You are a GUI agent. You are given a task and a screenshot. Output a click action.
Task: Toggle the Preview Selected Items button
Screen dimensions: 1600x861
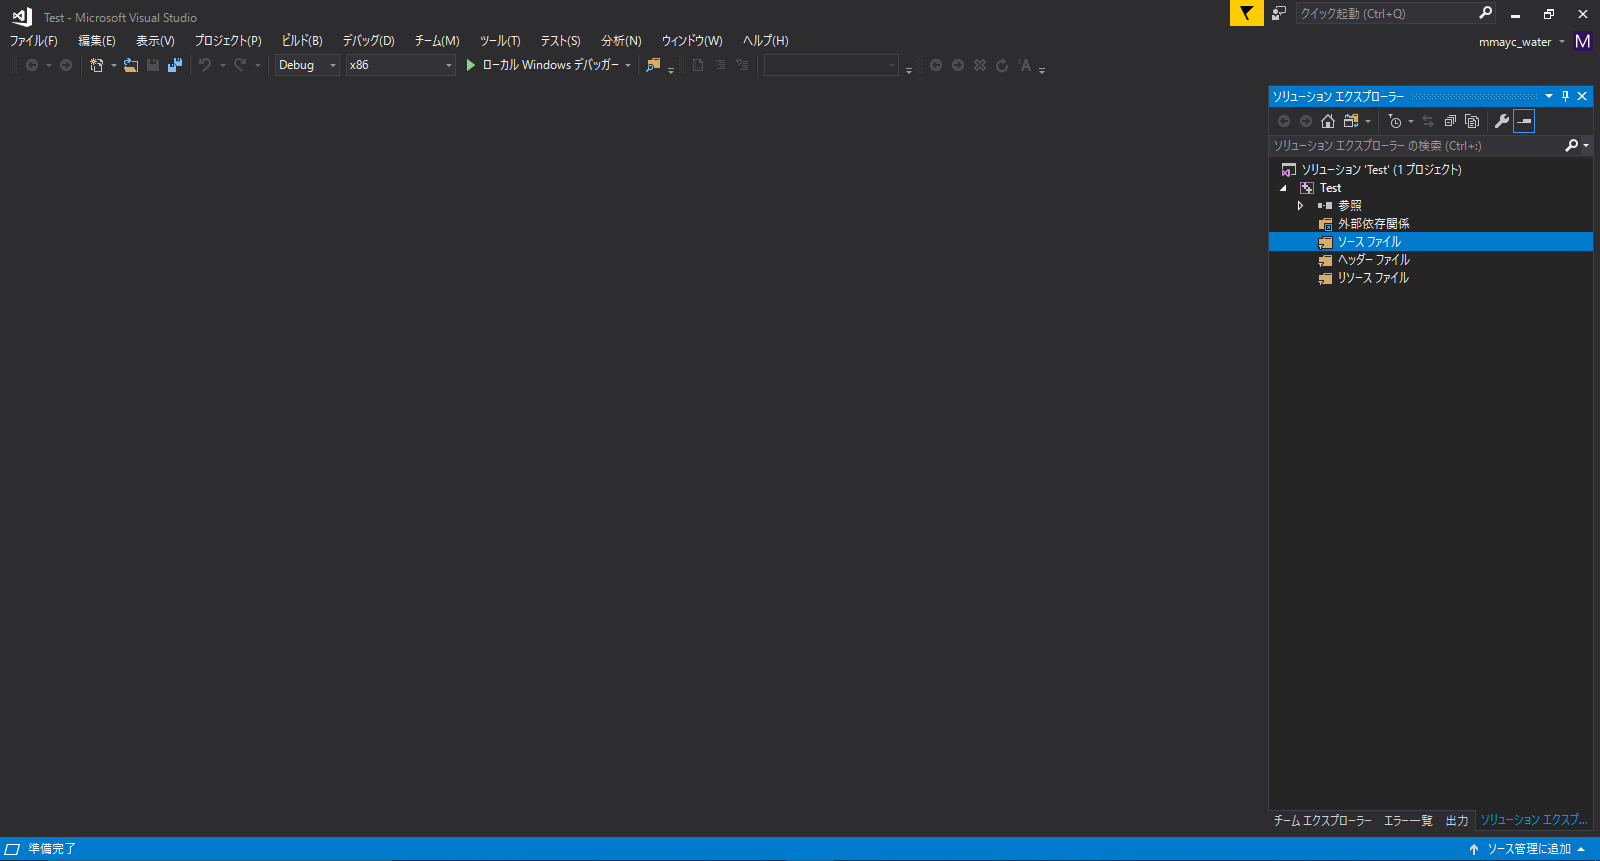coord(1524,121)
